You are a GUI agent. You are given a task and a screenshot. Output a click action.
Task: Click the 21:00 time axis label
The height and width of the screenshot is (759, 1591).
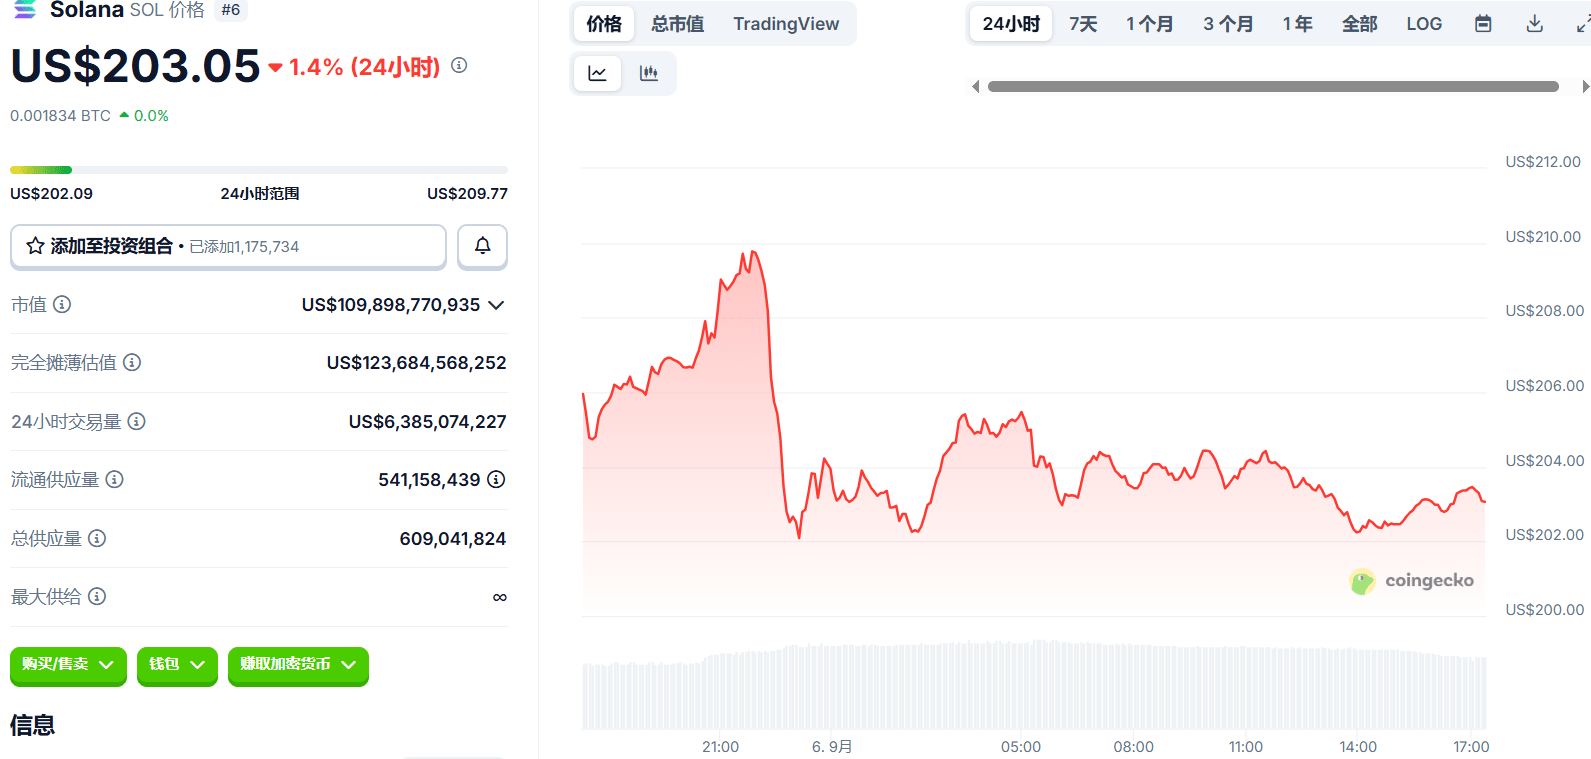click(x=720, y=747)
